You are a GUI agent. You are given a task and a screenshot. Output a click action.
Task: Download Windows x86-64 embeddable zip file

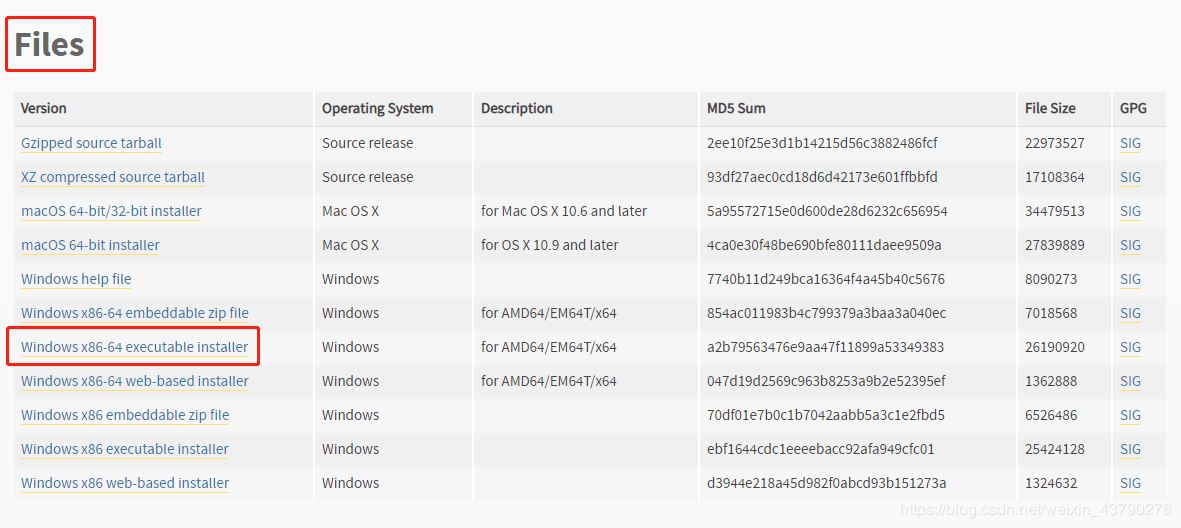(135, 313)
